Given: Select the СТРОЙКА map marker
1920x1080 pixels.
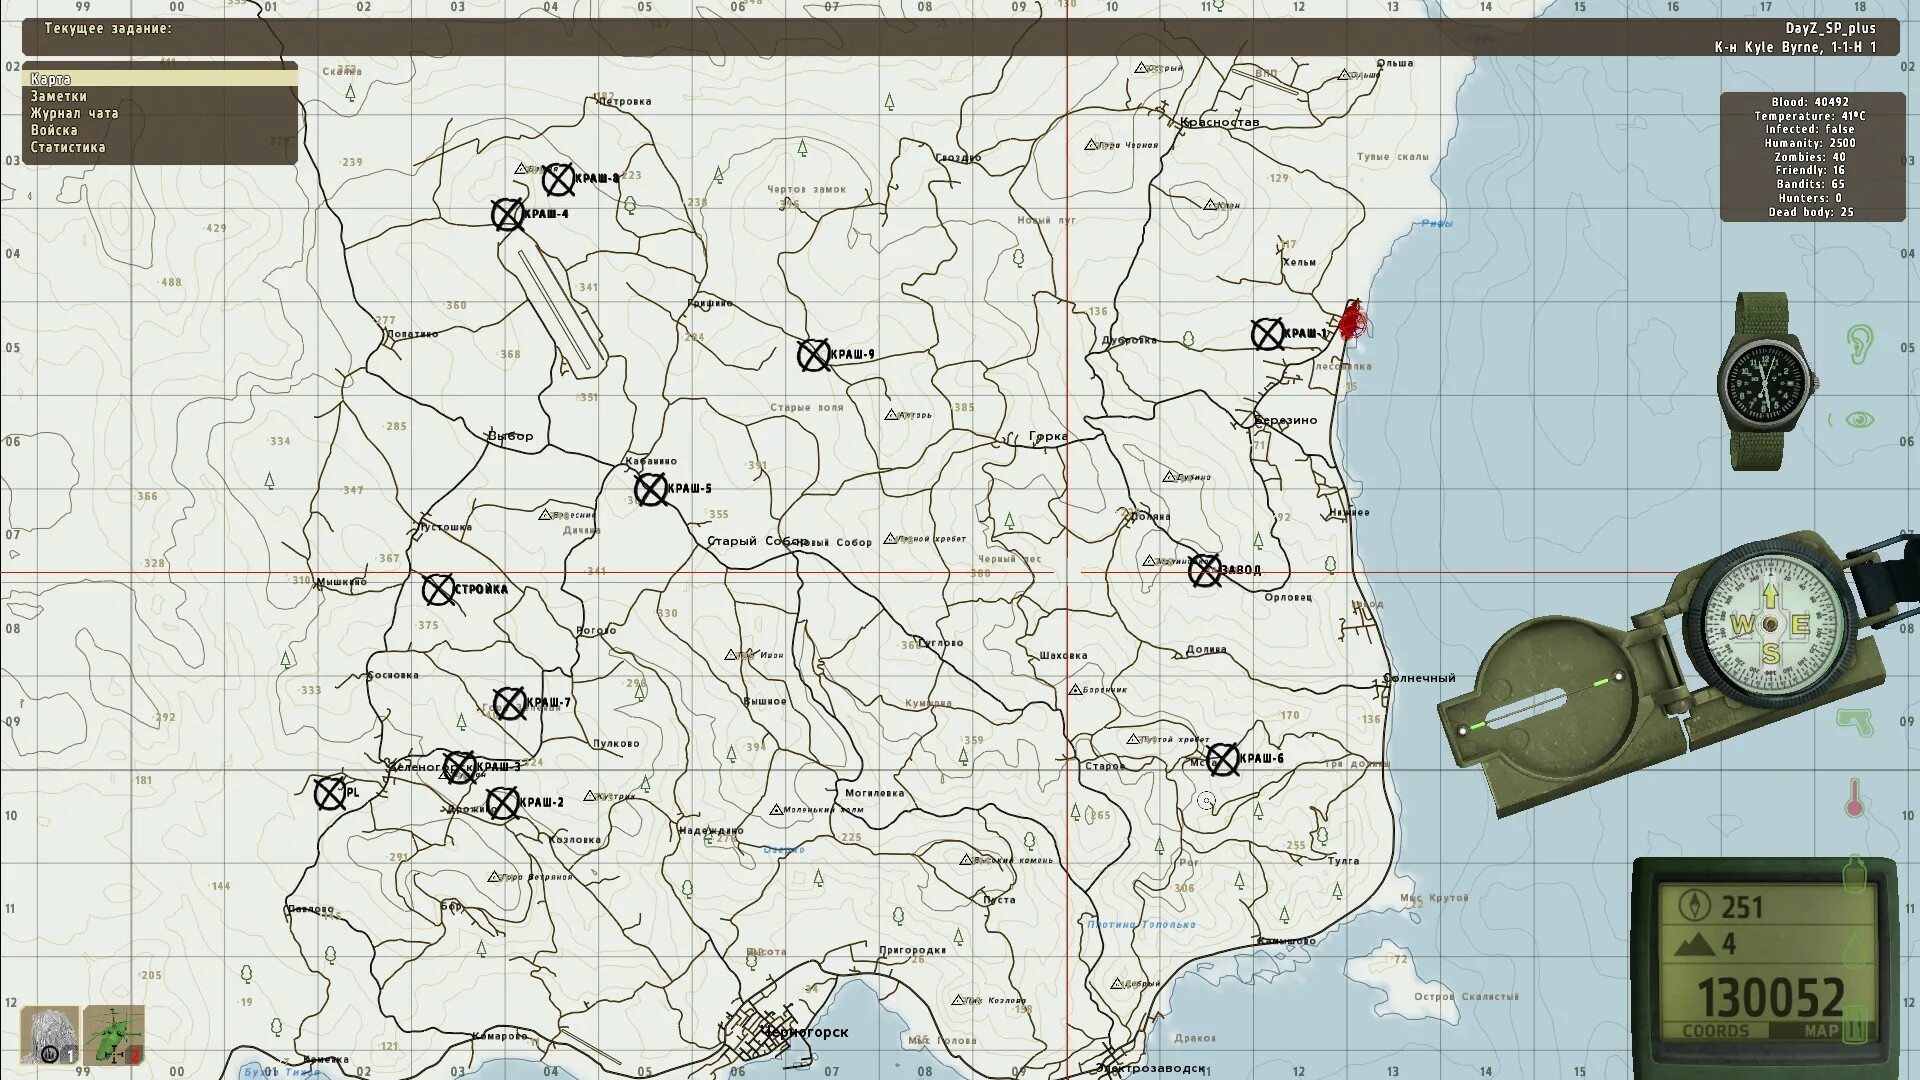Looking at the screenshot, I should [438, 590].
